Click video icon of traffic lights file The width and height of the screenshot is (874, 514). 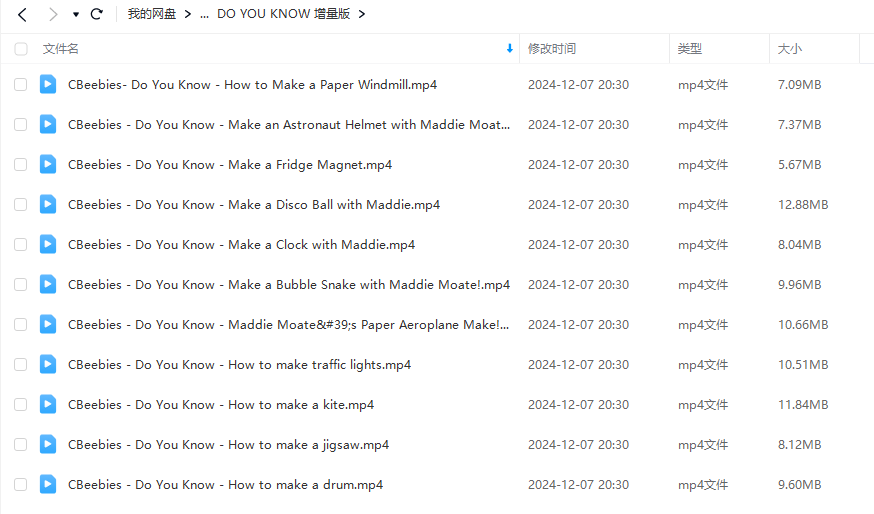tap(48, 364)
